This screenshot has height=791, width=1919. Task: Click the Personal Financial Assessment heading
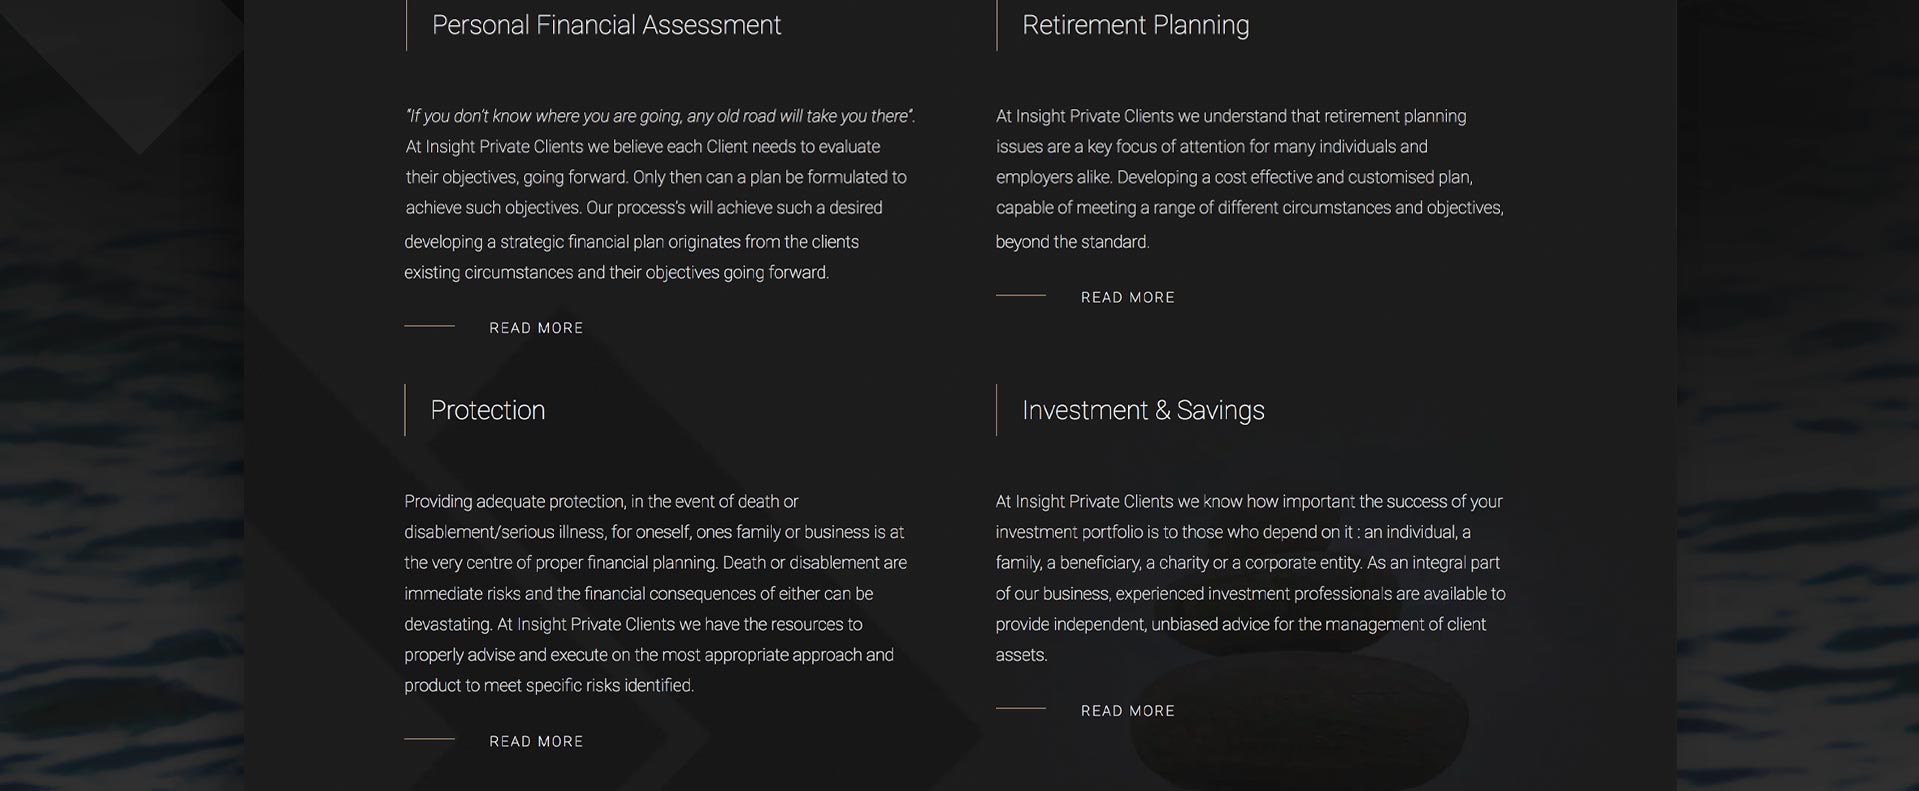point(606,25)
